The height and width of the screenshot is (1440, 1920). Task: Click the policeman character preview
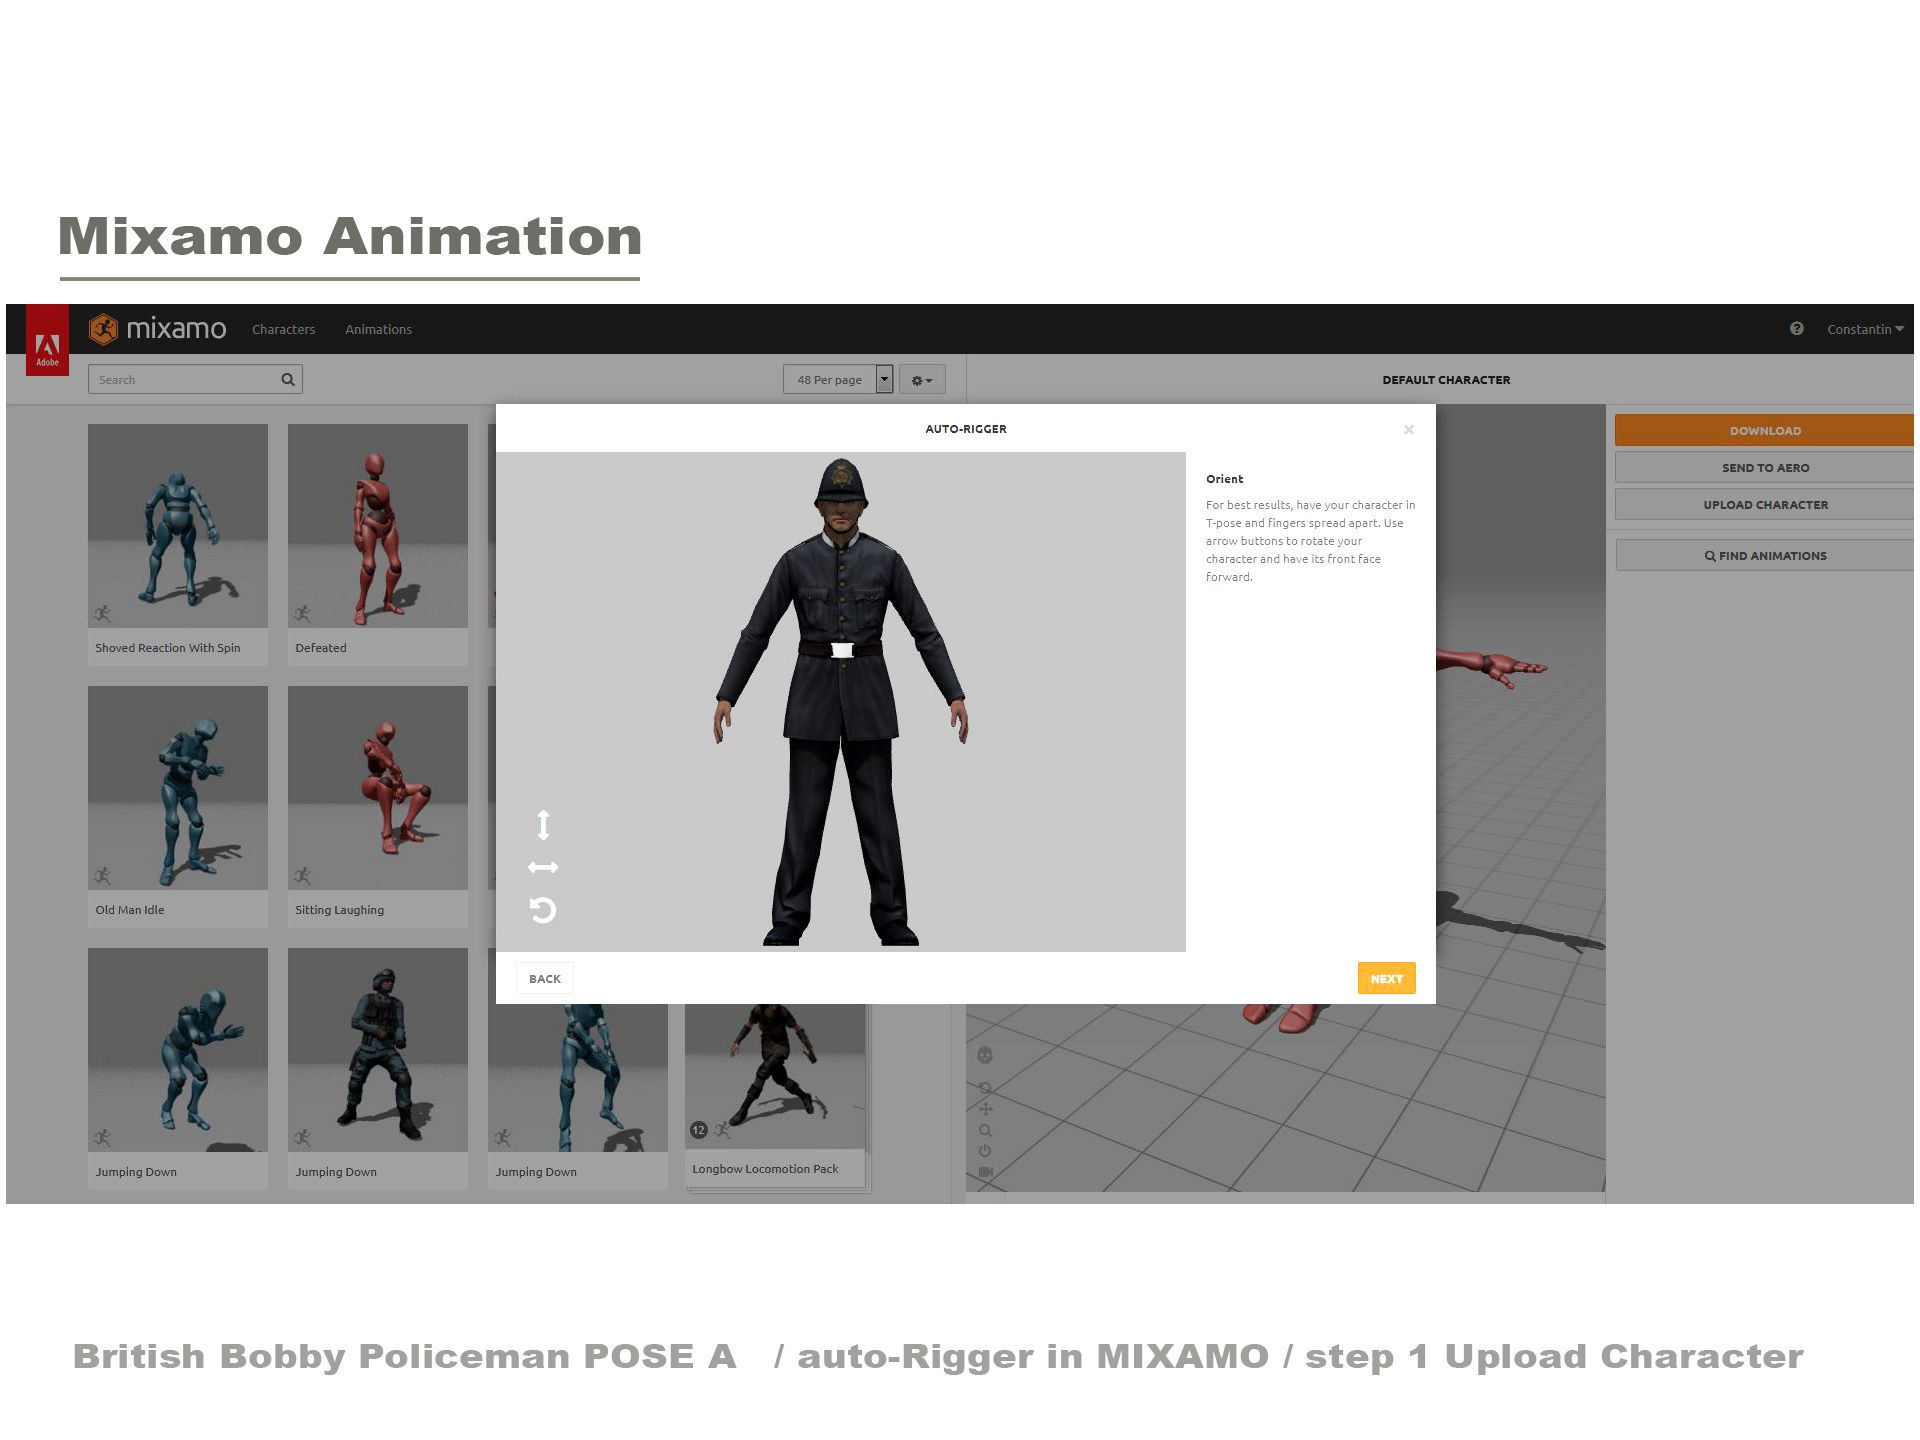(841, 701)
